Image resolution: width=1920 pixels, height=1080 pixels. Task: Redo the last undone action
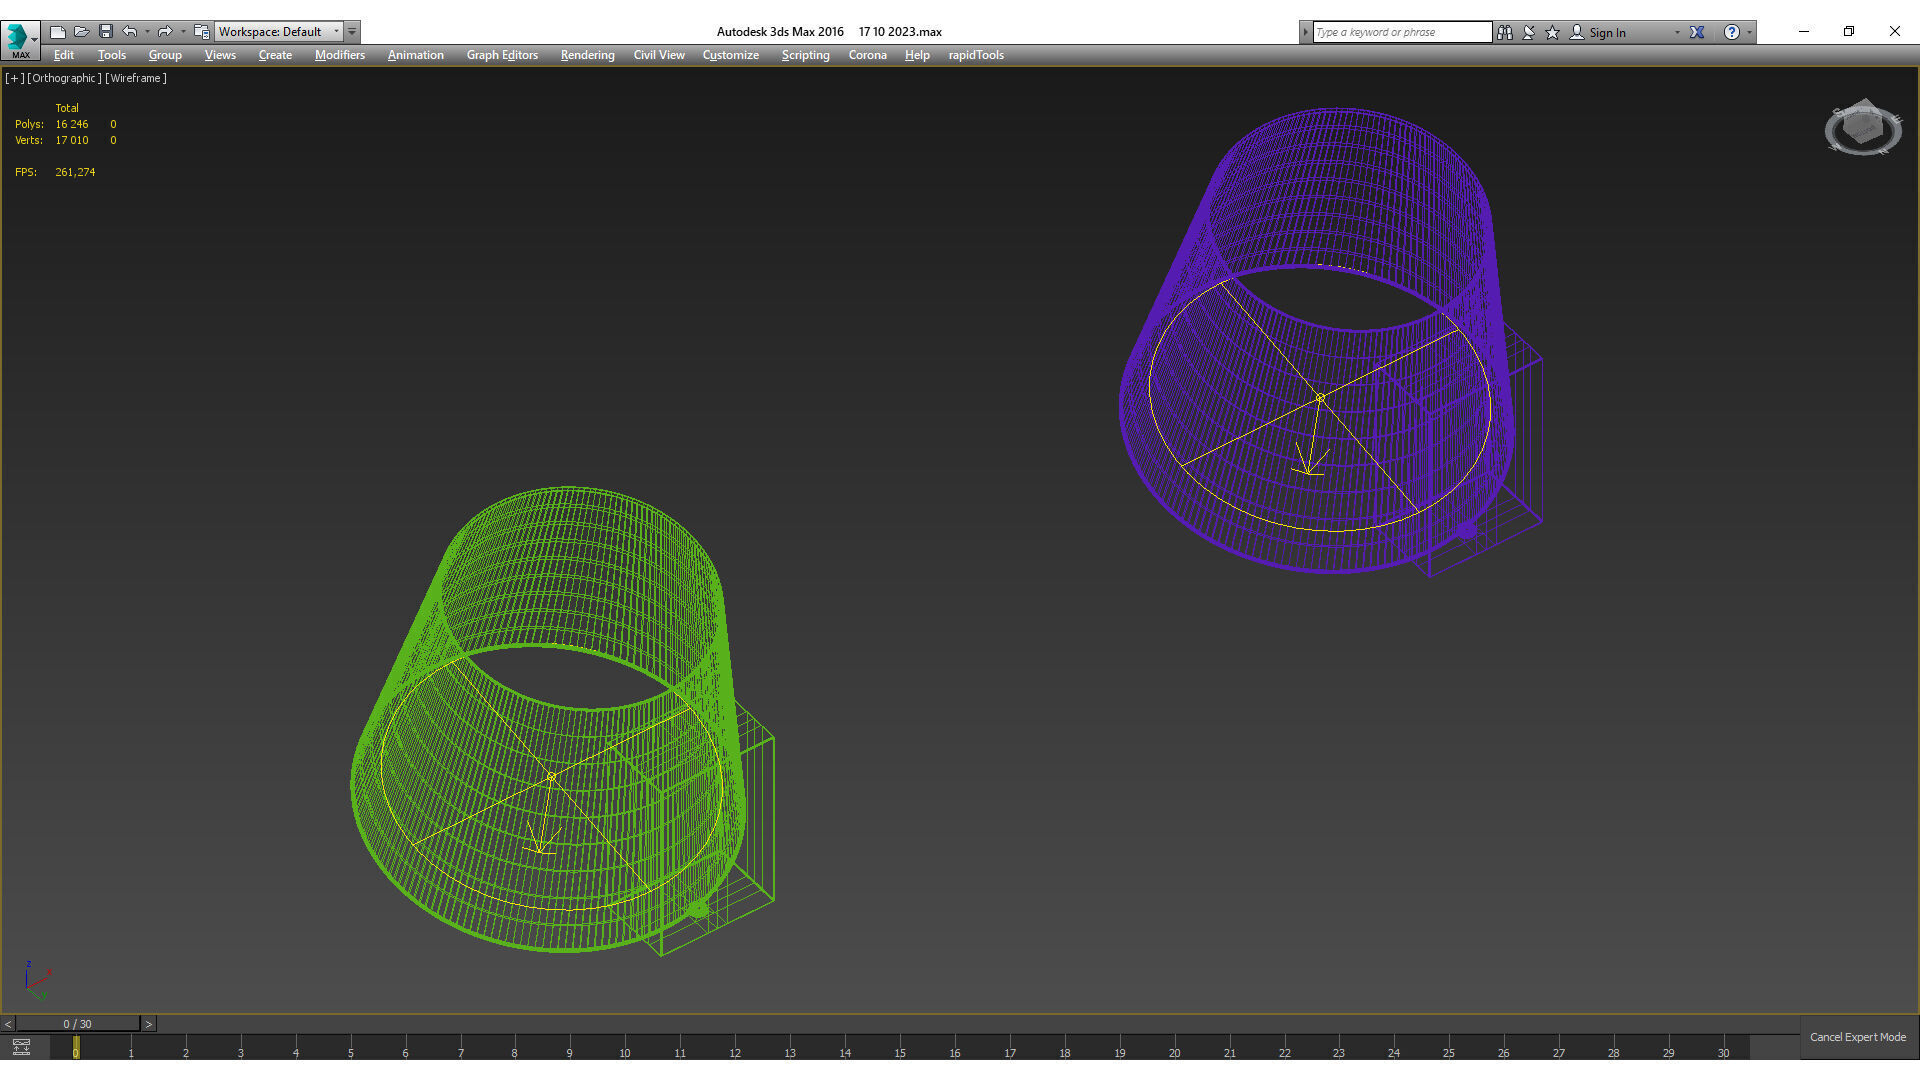tap(165, 32)
